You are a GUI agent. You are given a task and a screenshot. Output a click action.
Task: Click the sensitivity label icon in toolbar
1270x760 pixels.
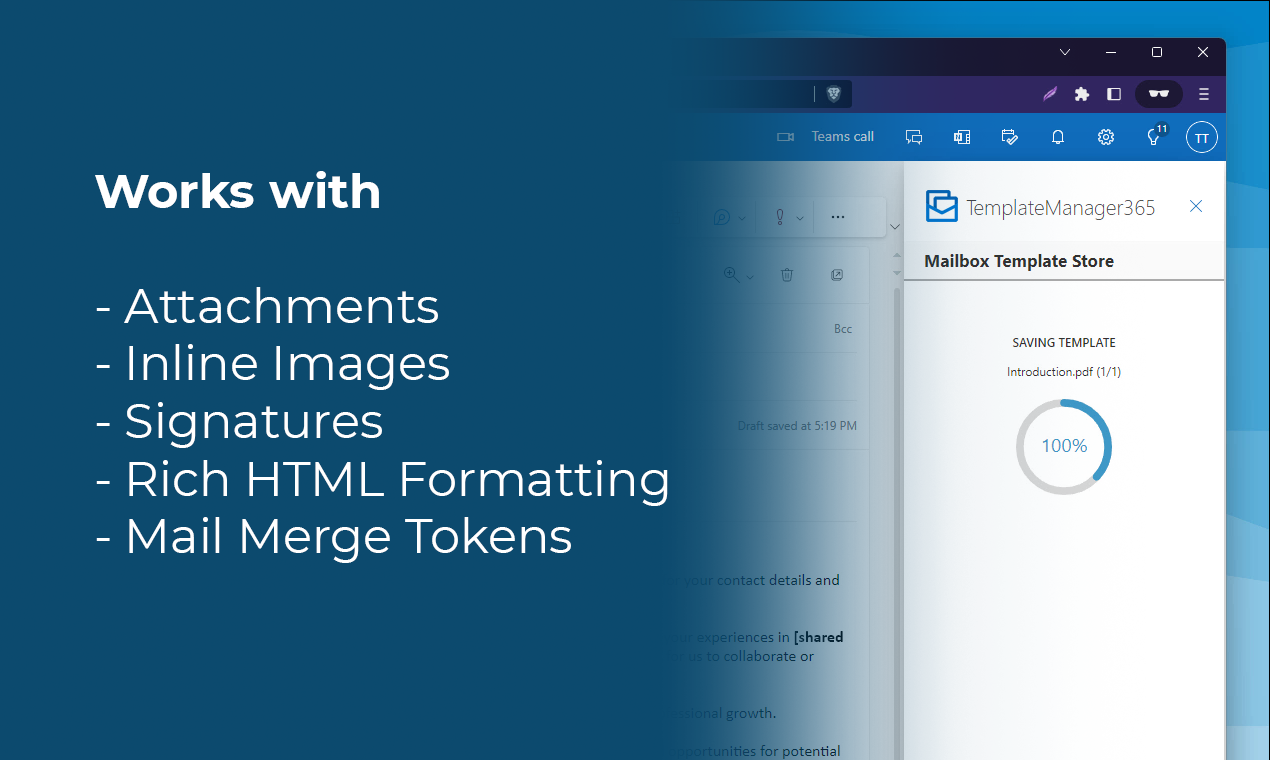point(722,217)
